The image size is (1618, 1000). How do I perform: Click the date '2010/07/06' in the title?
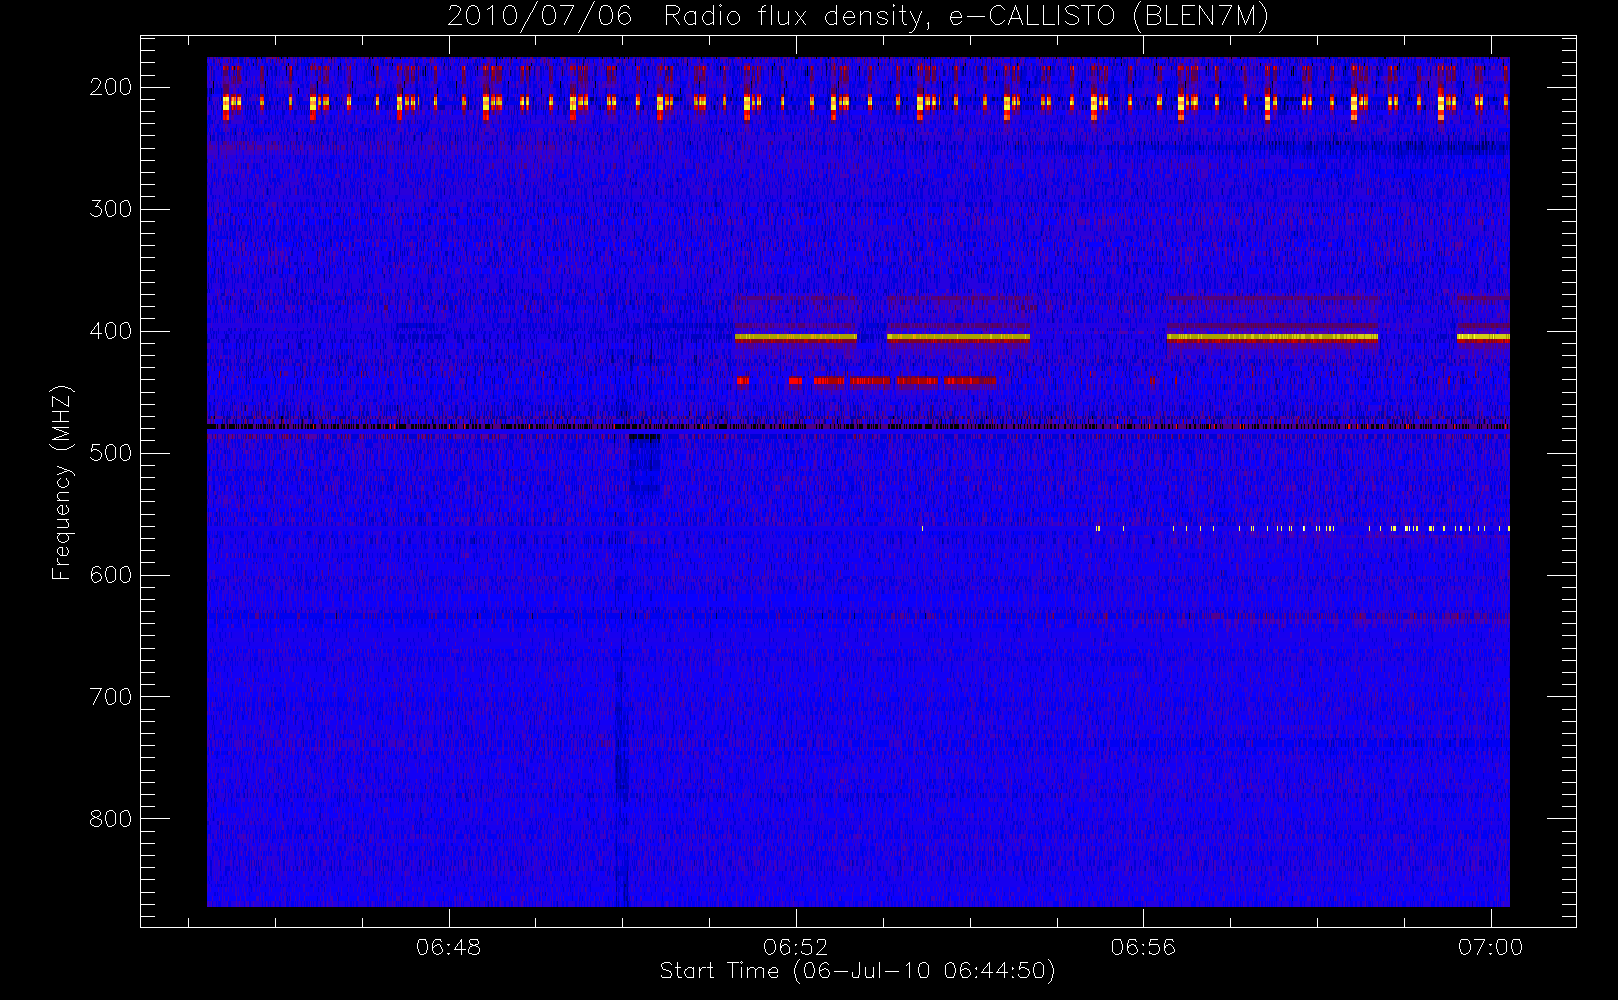[x=539, y=17]
